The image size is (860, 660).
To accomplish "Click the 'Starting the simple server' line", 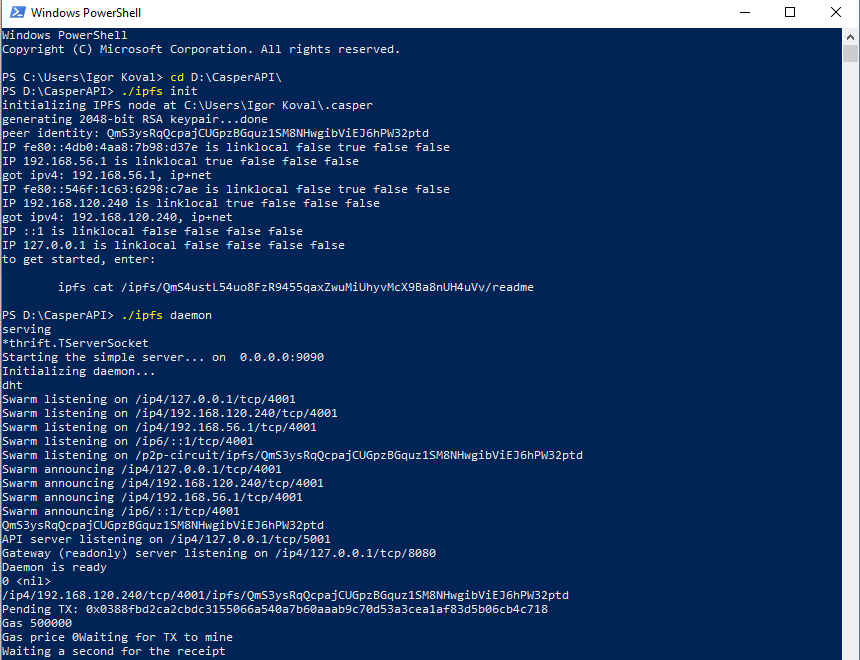I will point(163,357).
